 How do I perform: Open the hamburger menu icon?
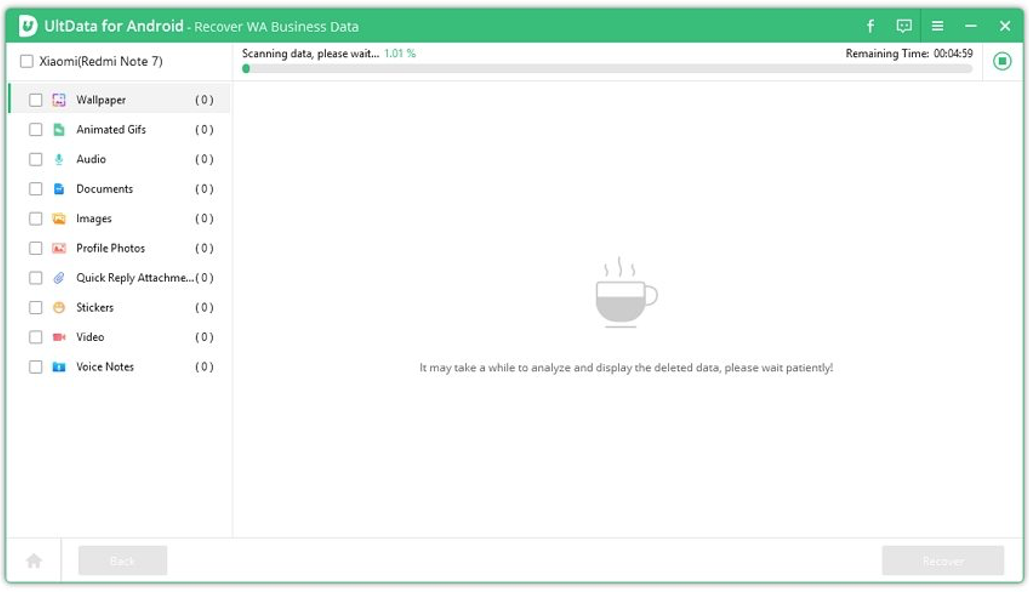coord(937,26)
